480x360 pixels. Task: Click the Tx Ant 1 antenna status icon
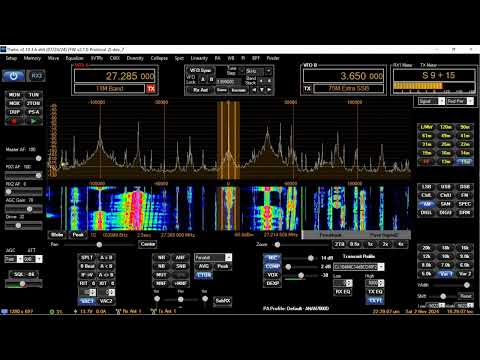[x=153, y=311]
